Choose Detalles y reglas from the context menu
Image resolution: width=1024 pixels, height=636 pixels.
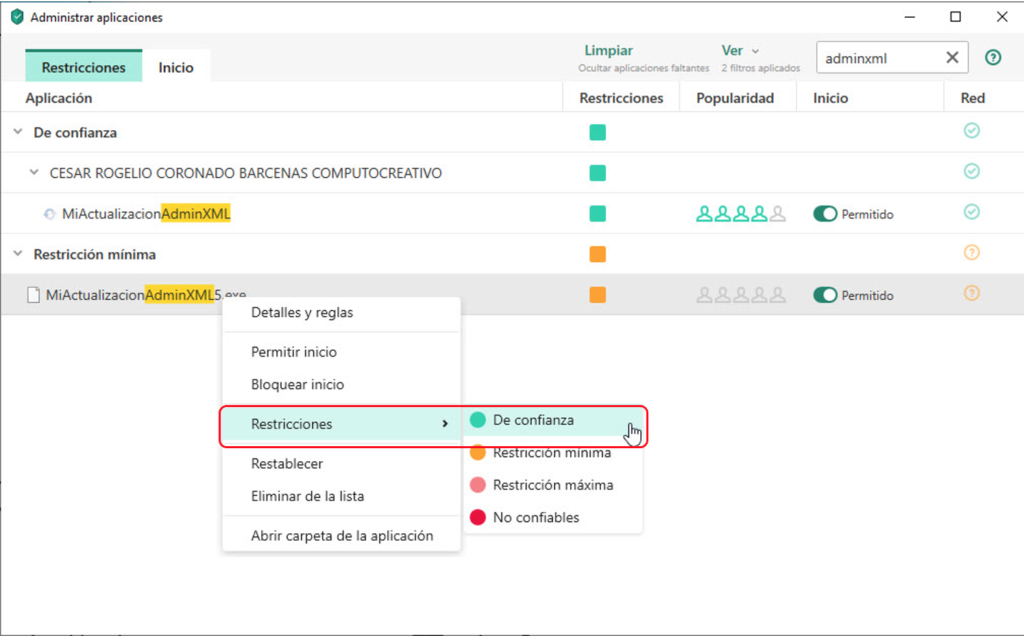(x=302, y=312)
